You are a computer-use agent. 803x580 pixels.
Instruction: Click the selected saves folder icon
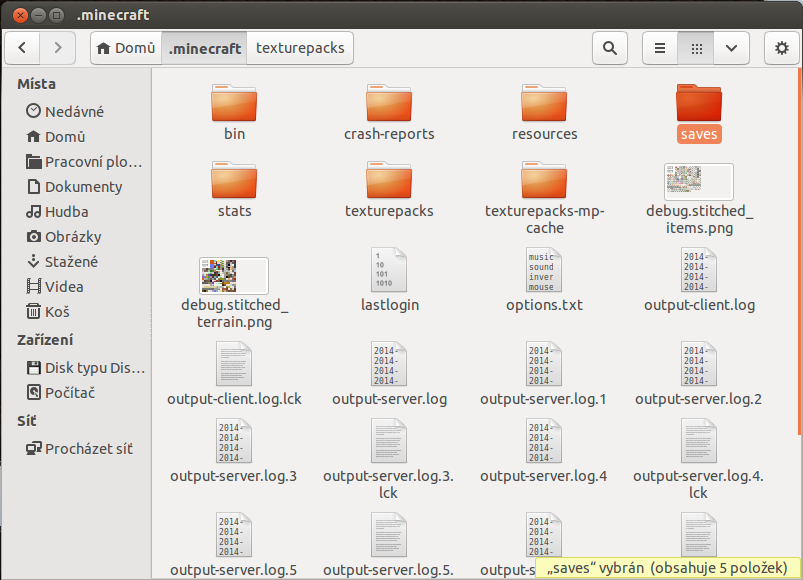pyautogui.click(x=699, y=103)
